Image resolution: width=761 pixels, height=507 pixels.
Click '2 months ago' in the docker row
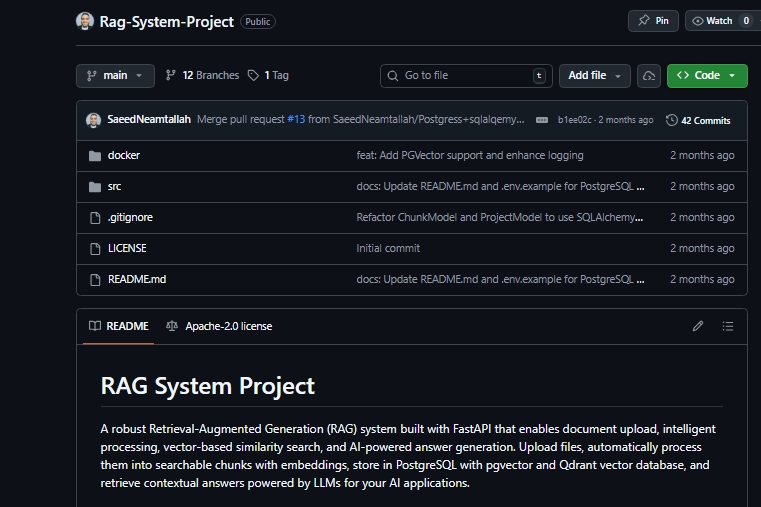[x=702, y=155]
